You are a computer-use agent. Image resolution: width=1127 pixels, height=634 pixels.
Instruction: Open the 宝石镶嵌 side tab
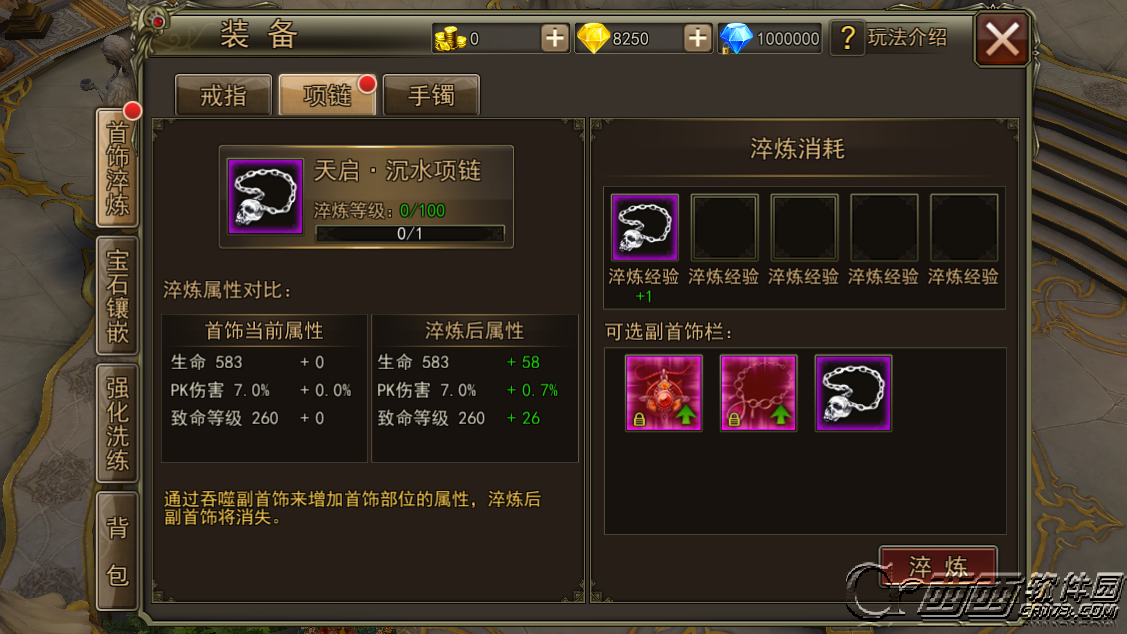point(117,295)
